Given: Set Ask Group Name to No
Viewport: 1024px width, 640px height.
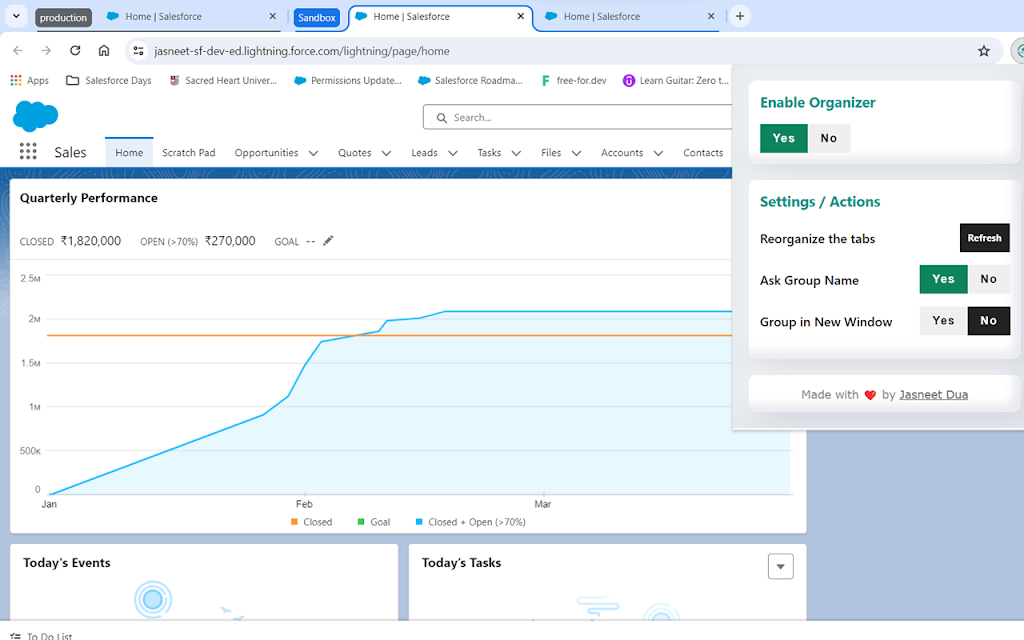Looking at the screenshot, I should click(988, 279).
